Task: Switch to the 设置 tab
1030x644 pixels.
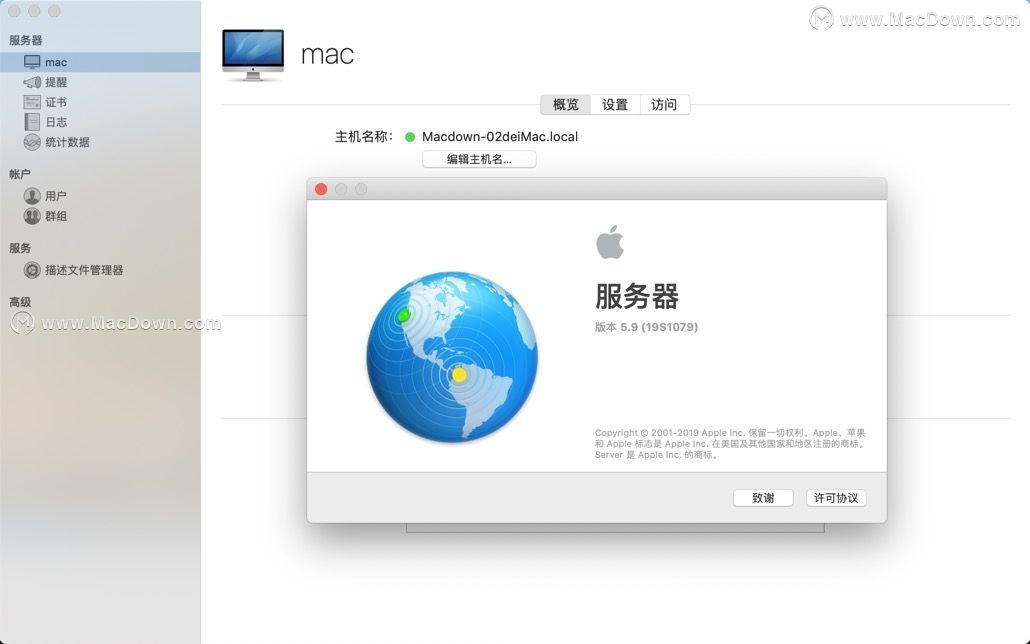Action: click(615, 104)
